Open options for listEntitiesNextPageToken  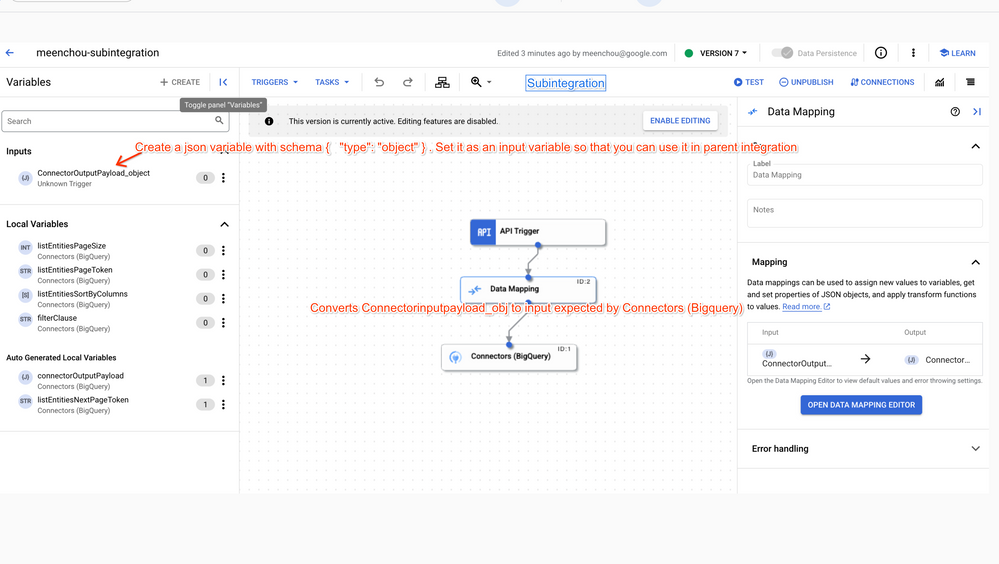(x=223, y=405)
